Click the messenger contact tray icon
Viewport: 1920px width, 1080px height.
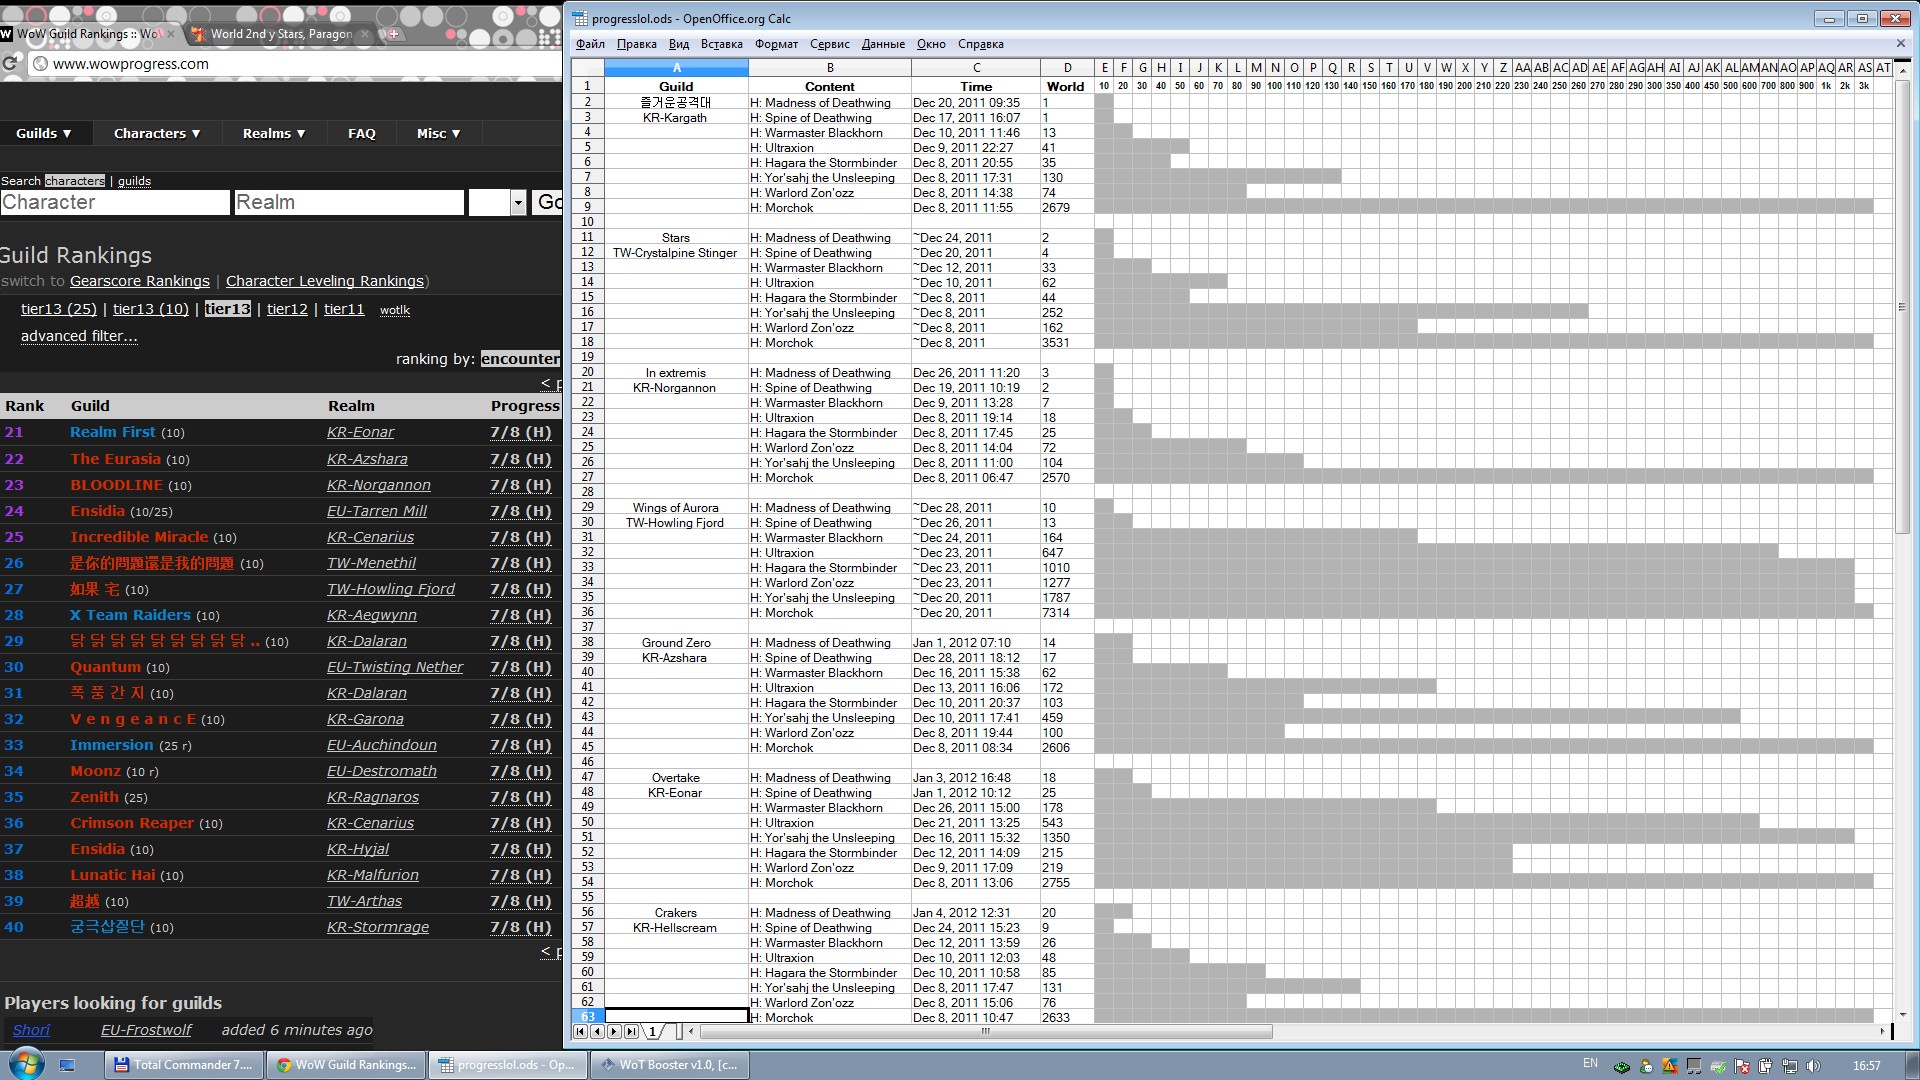pos(1646,1066)
